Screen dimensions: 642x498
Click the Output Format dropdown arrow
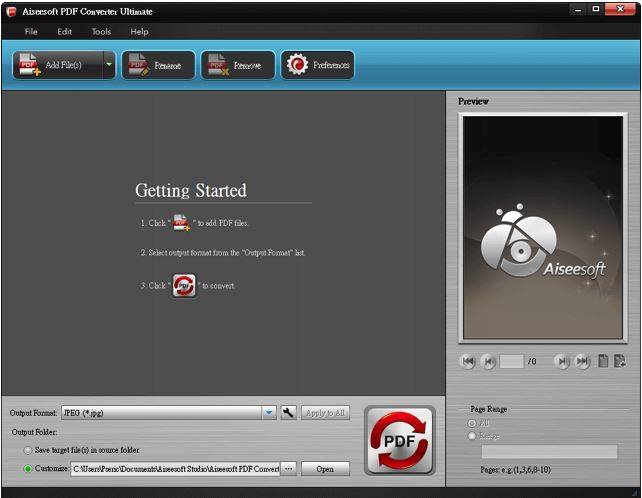click(269, 412)
